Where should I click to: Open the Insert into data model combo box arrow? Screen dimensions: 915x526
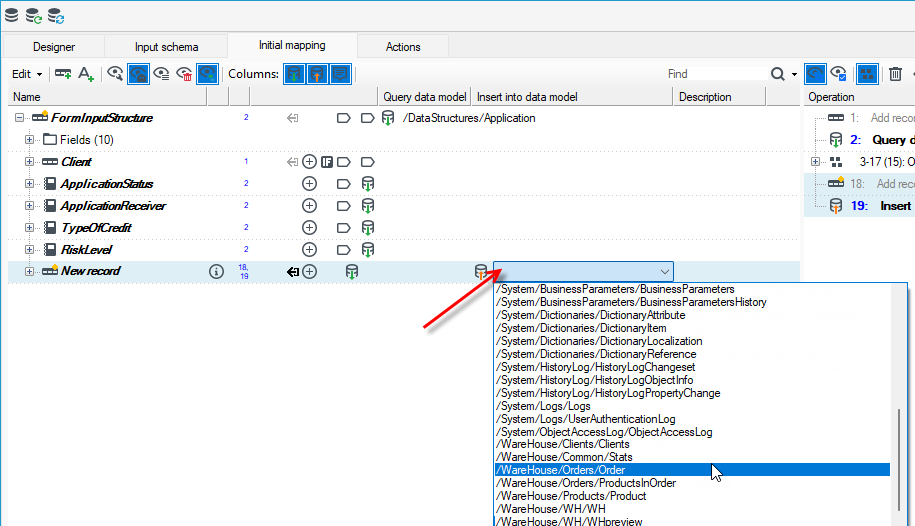coord(664,271)
